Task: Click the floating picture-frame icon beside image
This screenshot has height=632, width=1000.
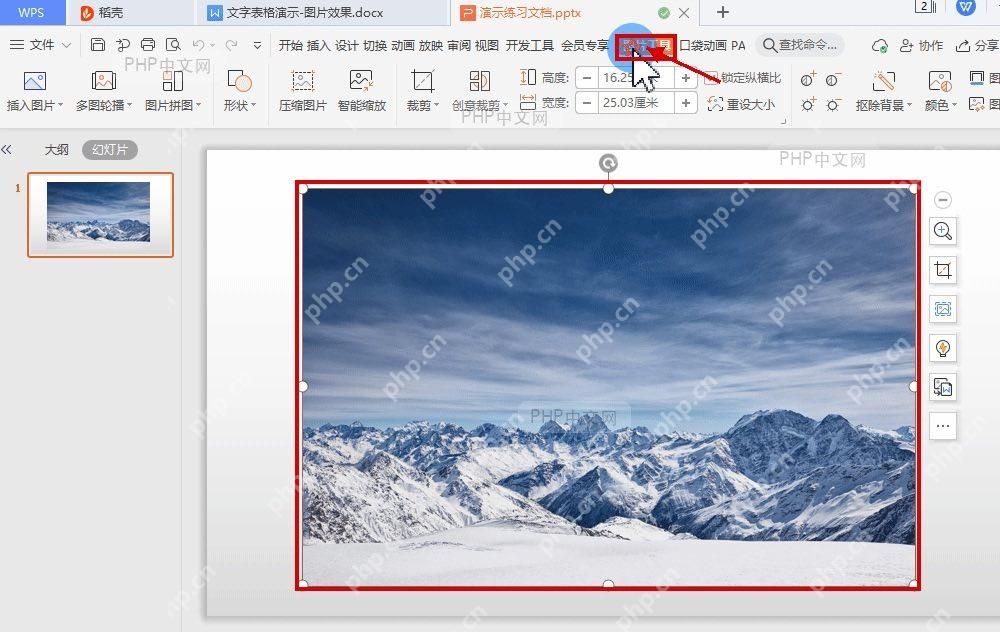Action: pos(943,309)
